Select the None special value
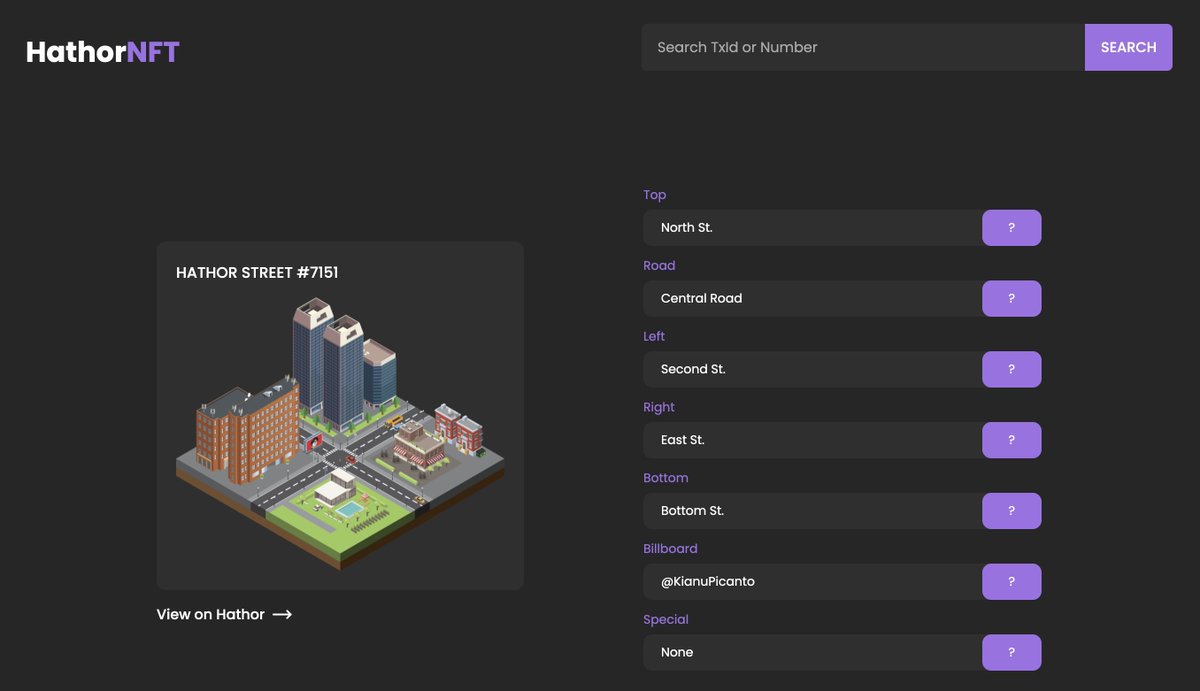 (812, 653)
